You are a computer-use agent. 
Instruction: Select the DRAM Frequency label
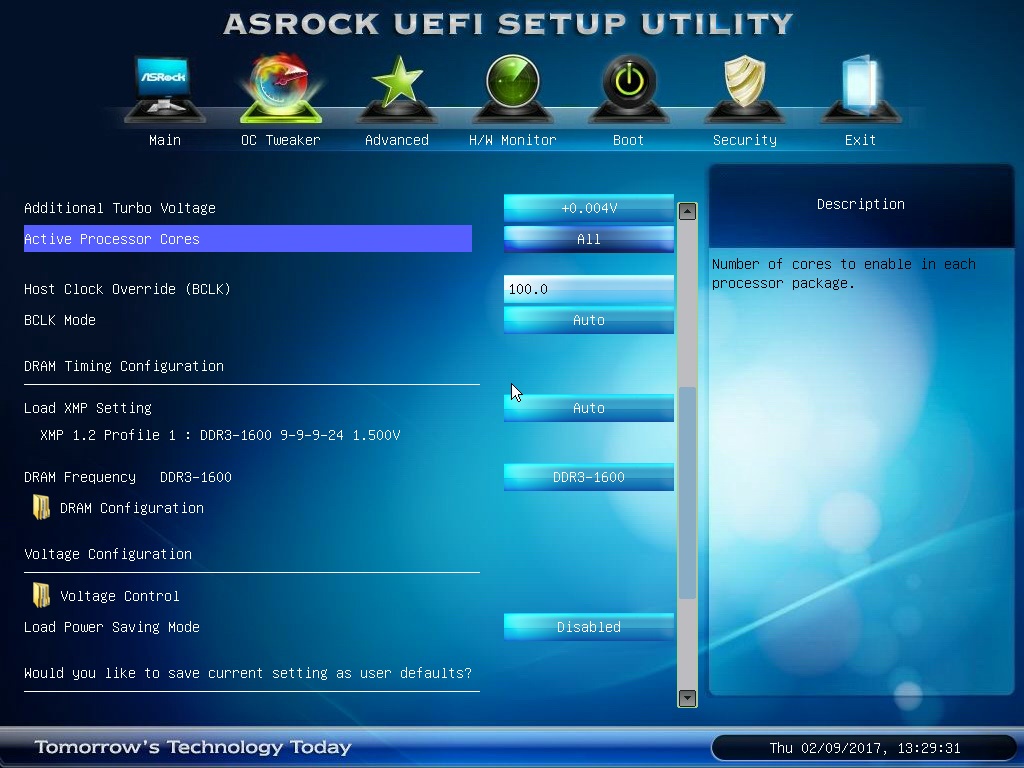[80, 477]
